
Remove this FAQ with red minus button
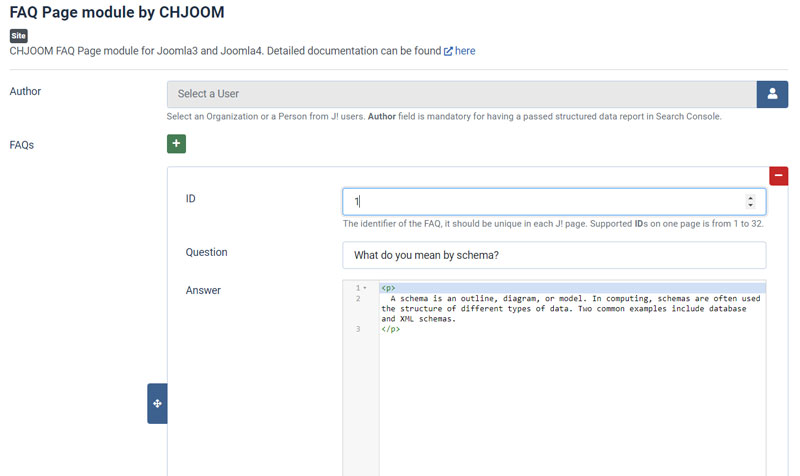coord(779,176)
